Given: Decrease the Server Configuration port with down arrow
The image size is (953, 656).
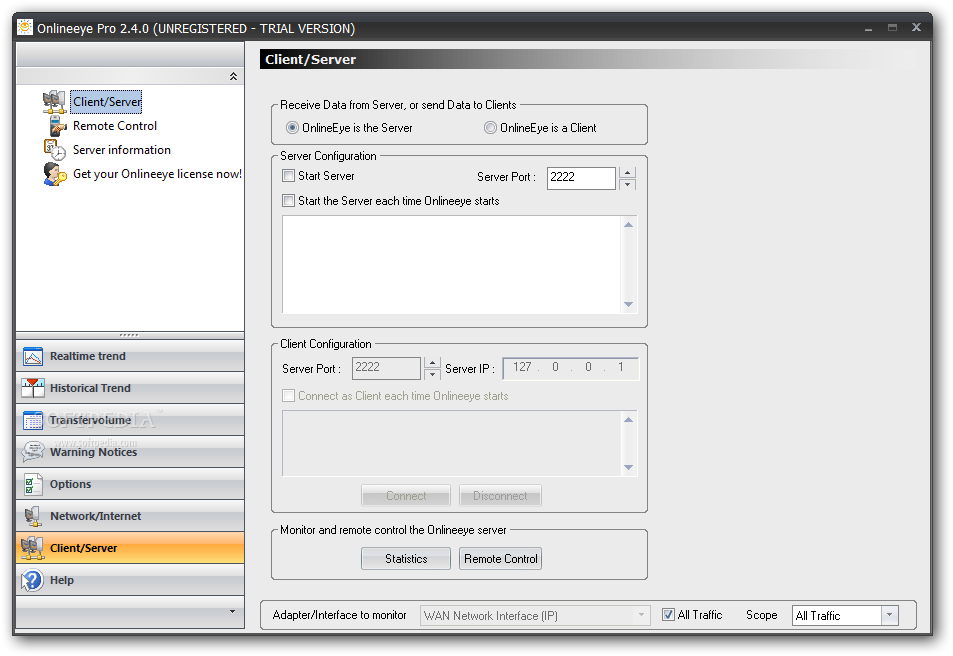Looking at the screenshot, I should pyautogui.click(x=627, y=184).
